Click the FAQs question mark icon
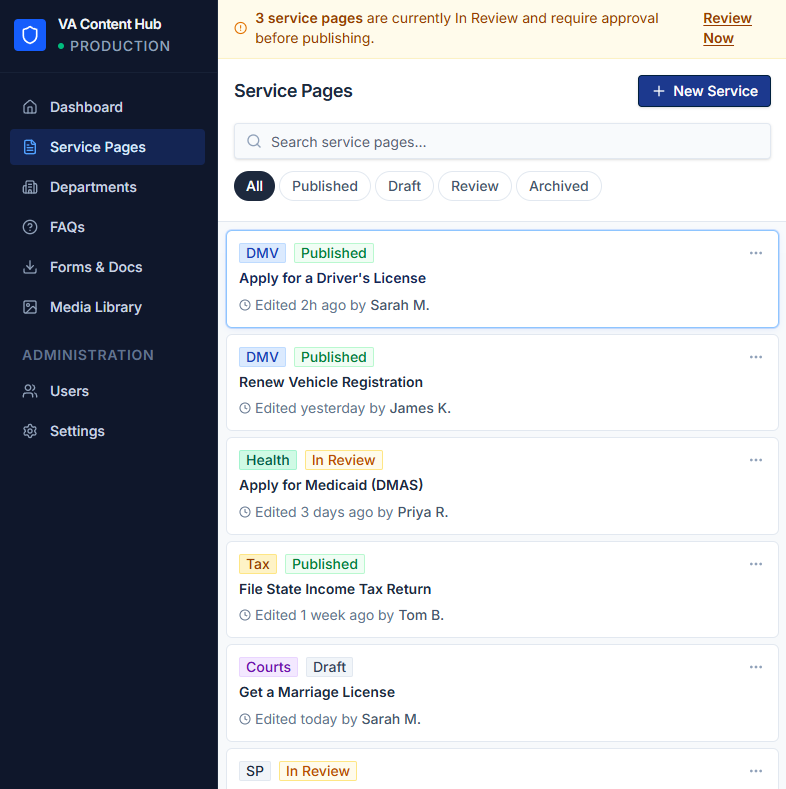Image resolution: width=786 pixels, height=789 pixels. (x=30, y=227)
